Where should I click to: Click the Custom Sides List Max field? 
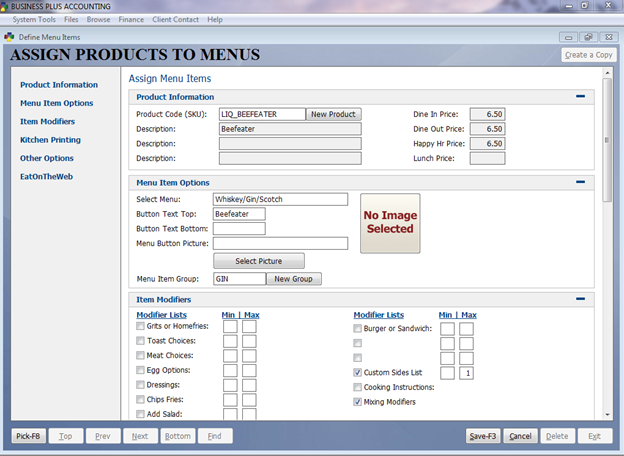tap(466, 373)
